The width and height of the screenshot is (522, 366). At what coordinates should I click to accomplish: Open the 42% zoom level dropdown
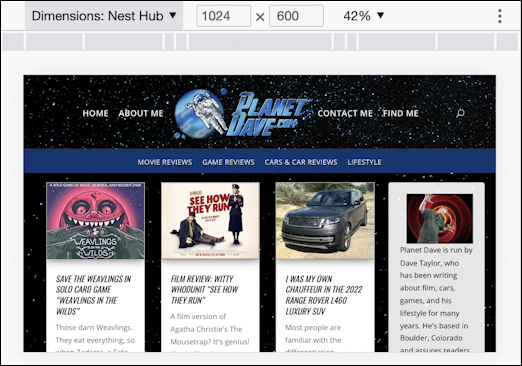(x=363, y=16)
